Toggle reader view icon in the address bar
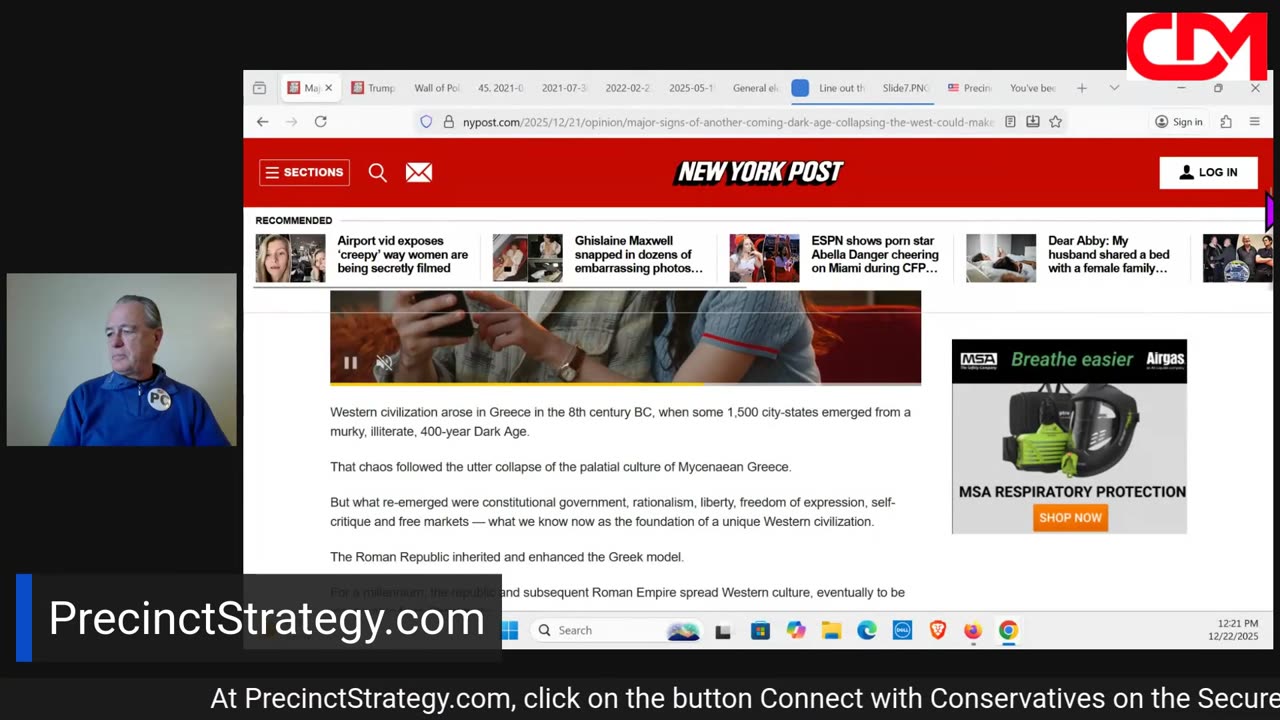 tap(1010, 122)
